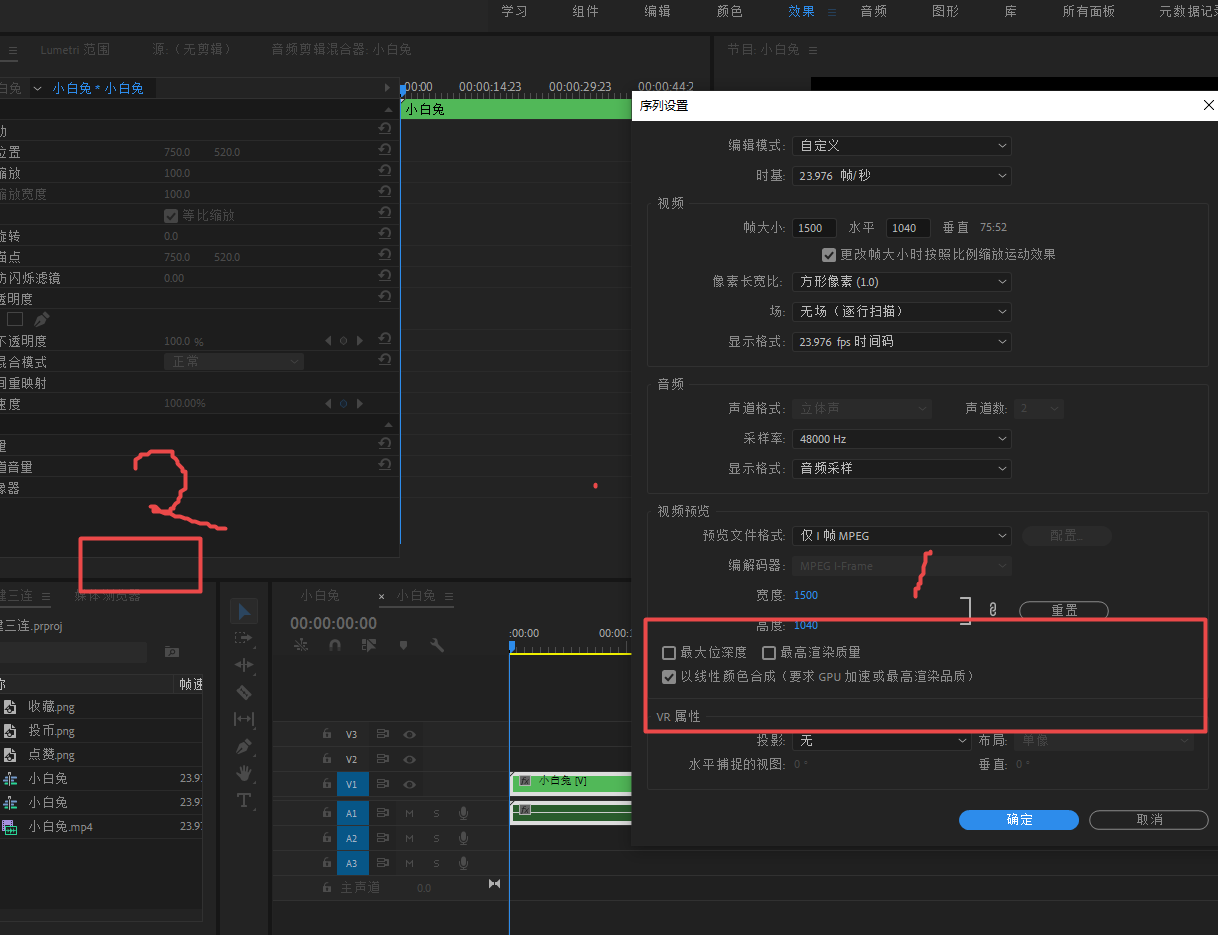
Task: Click the preview 宽度 value 1500
Action: [806, 595]
